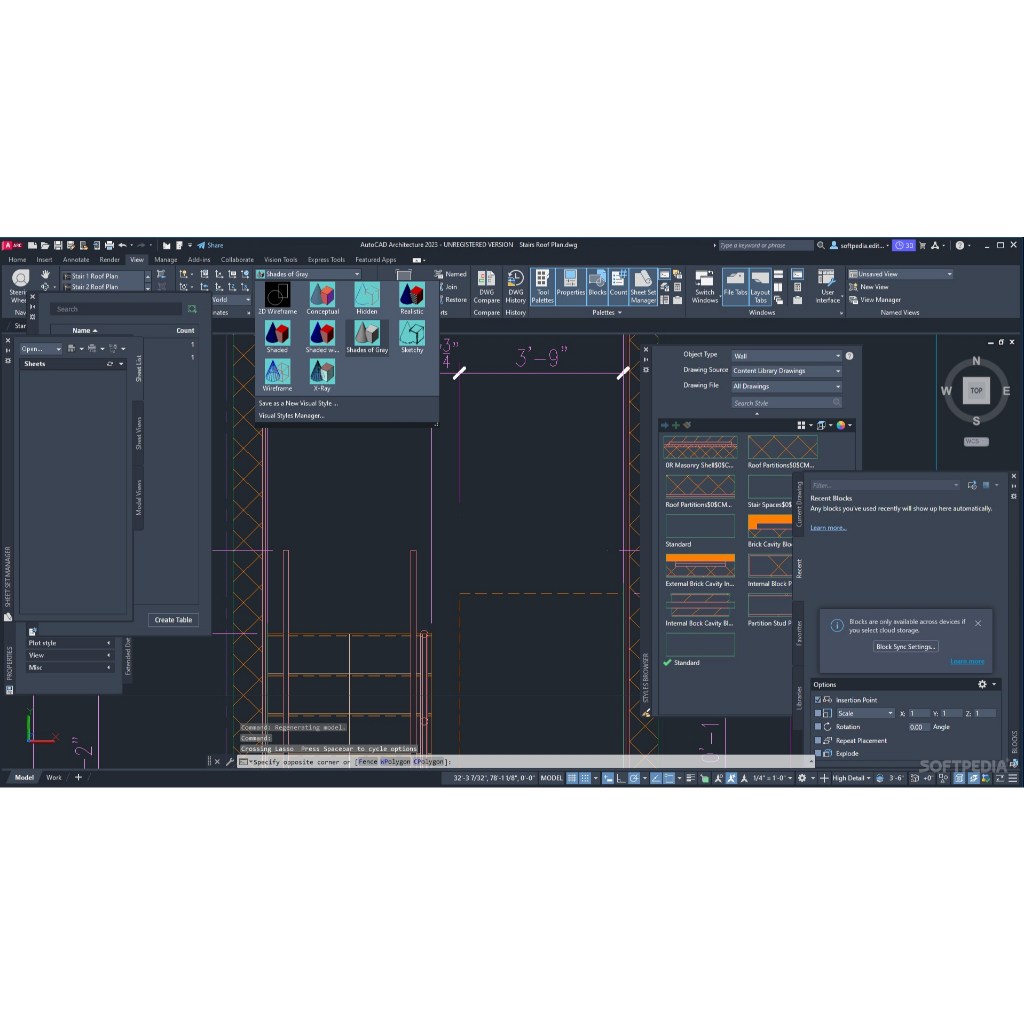Click the Count palette Search field
Screen dimensions: 1024x1024
pyautogui.click(x=118, y=309)
